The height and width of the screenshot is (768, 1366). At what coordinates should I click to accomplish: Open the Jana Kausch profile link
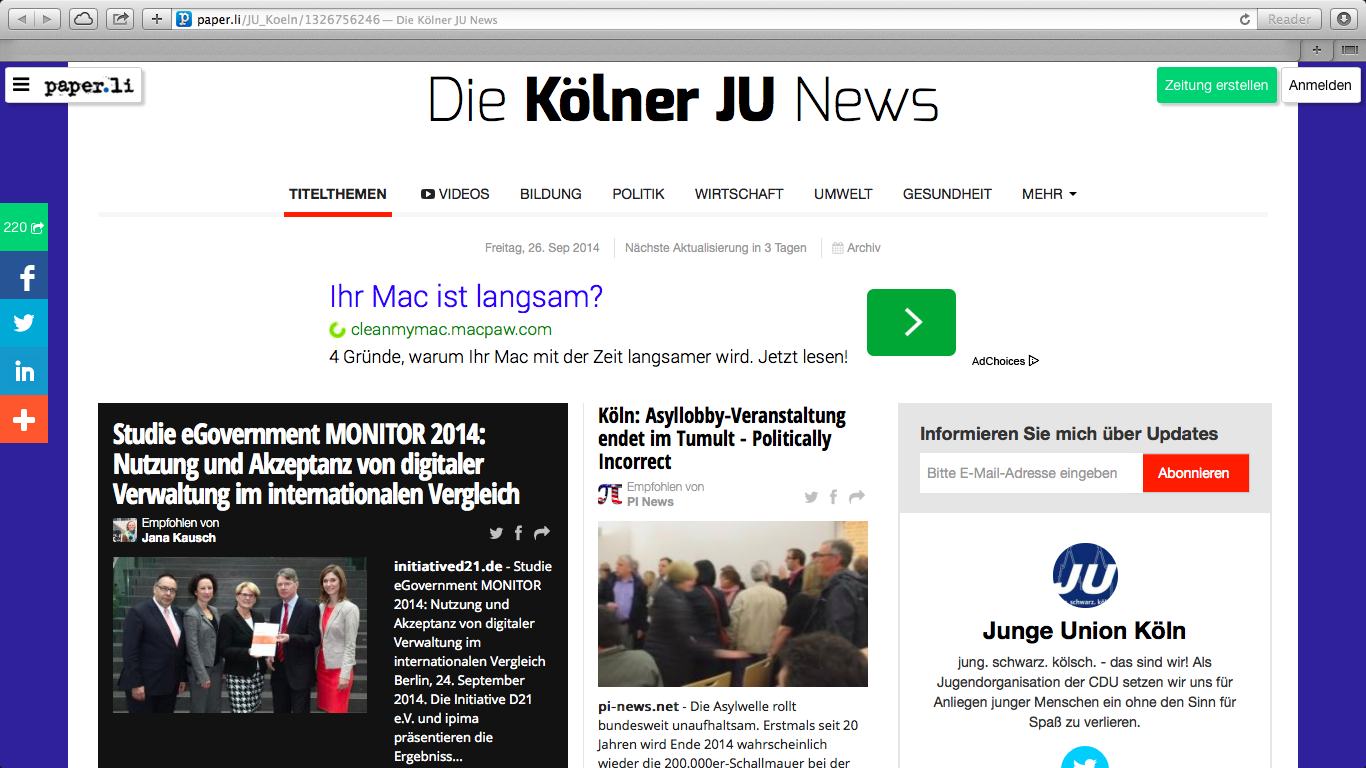point(179,538)
